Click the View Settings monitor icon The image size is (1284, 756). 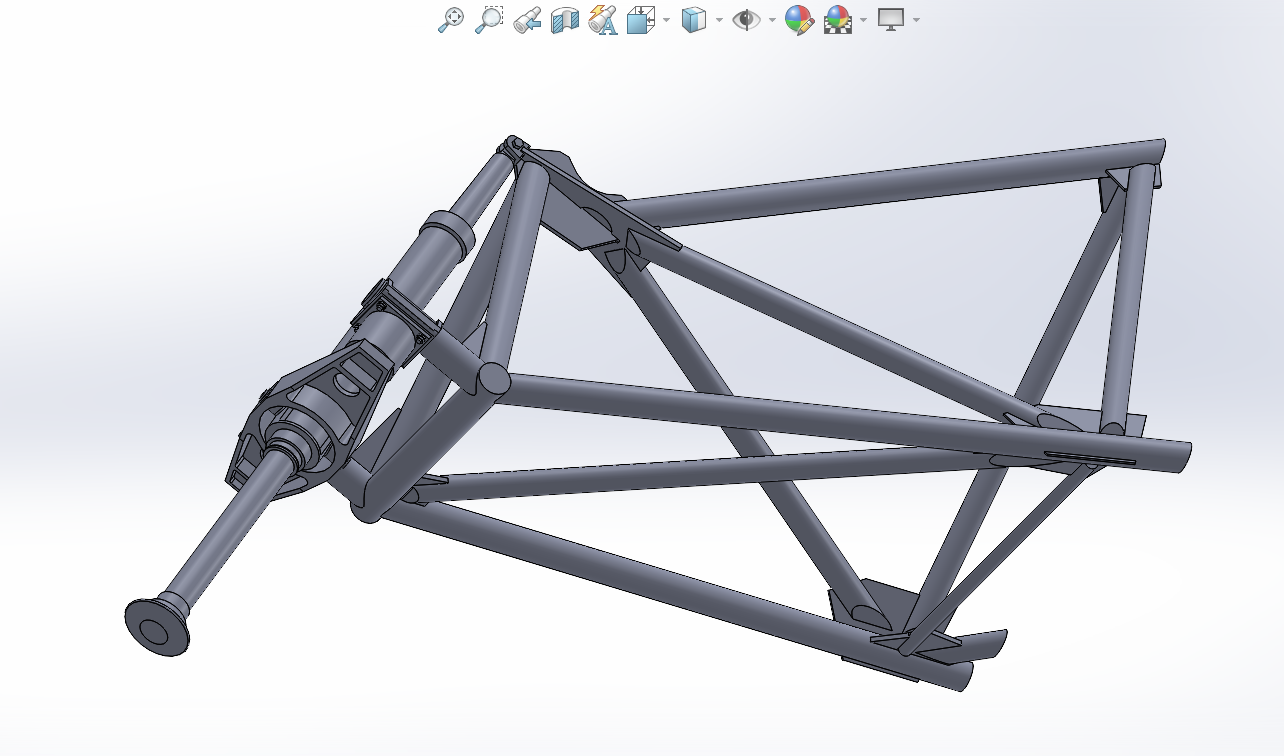pyautogui.click(x=891, y=19)
